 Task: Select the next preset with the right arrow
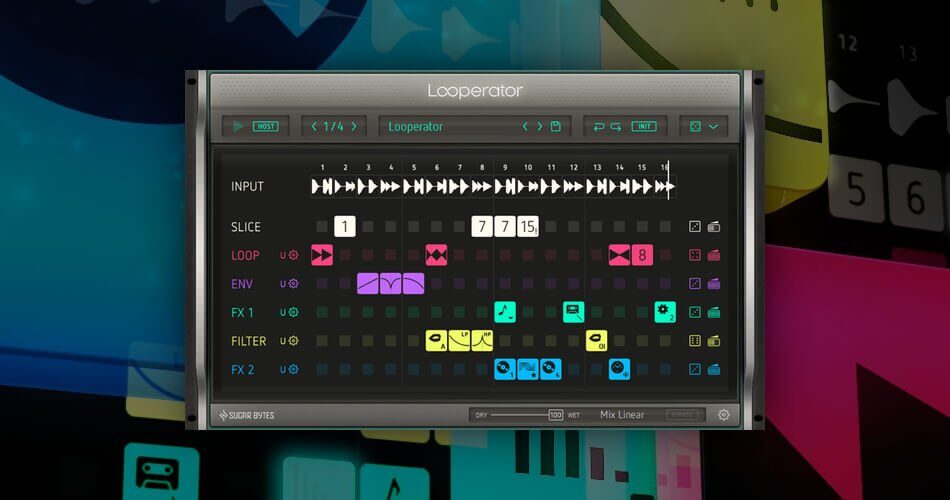540,127
